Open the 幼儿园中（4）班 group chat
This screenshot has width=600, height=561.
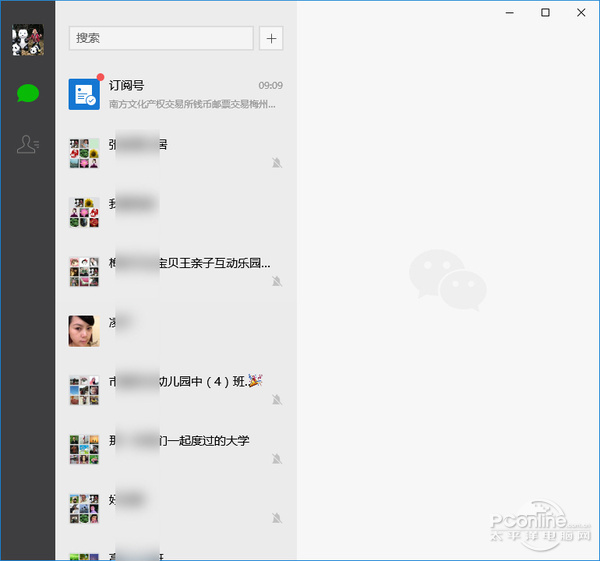pos(176,390)
